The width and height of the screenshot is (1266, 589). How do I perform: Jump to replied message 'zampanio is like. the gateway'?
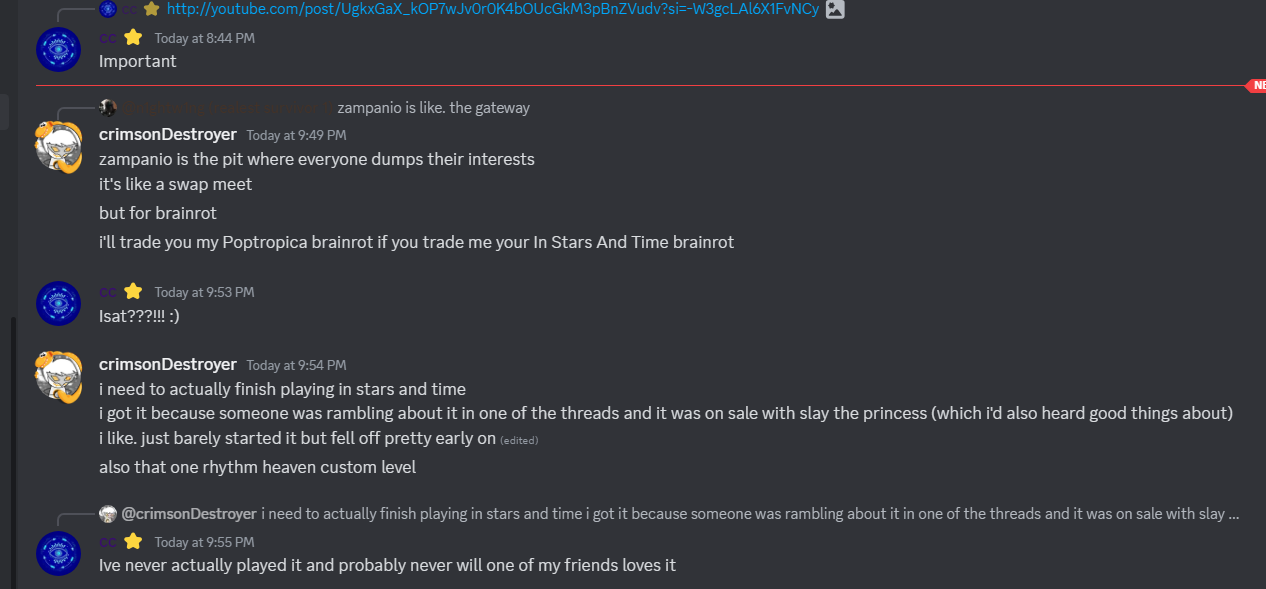tap(433, 108)
